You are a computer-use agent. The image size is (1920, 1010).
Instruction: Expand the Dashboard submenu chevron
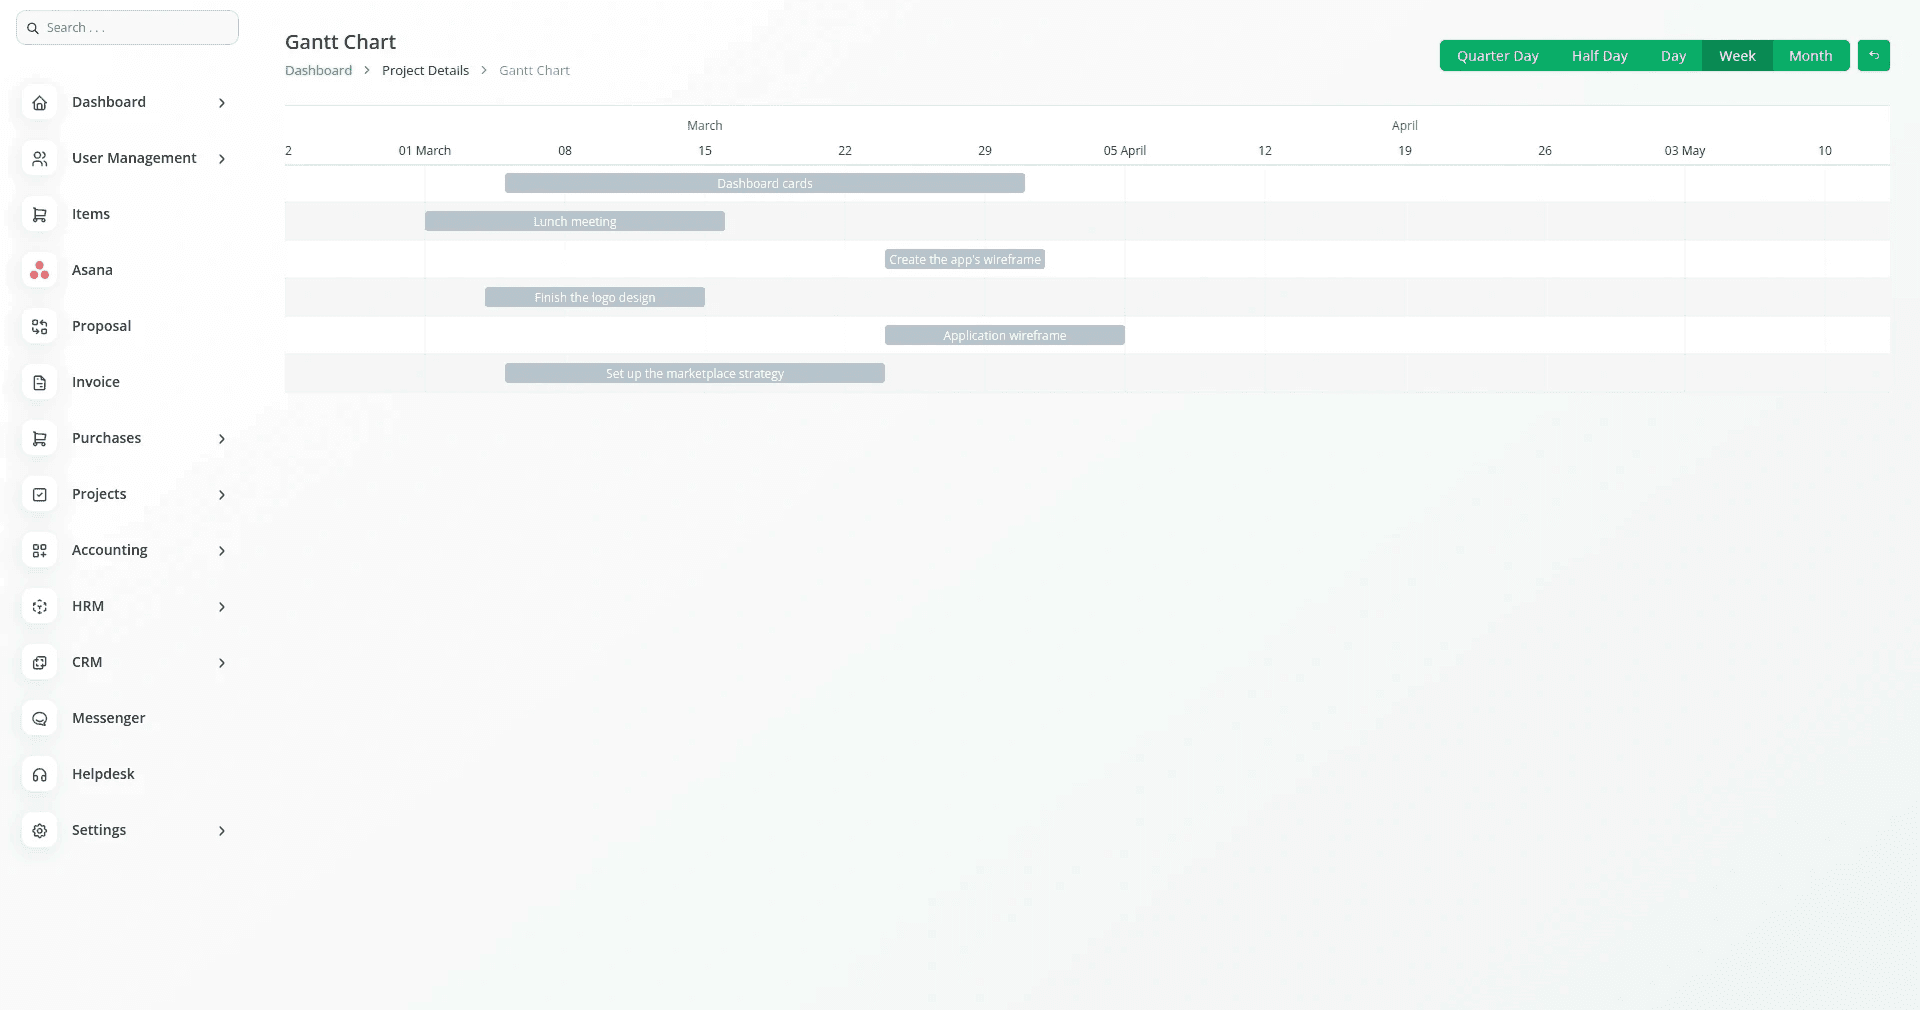tap(222, 103)
